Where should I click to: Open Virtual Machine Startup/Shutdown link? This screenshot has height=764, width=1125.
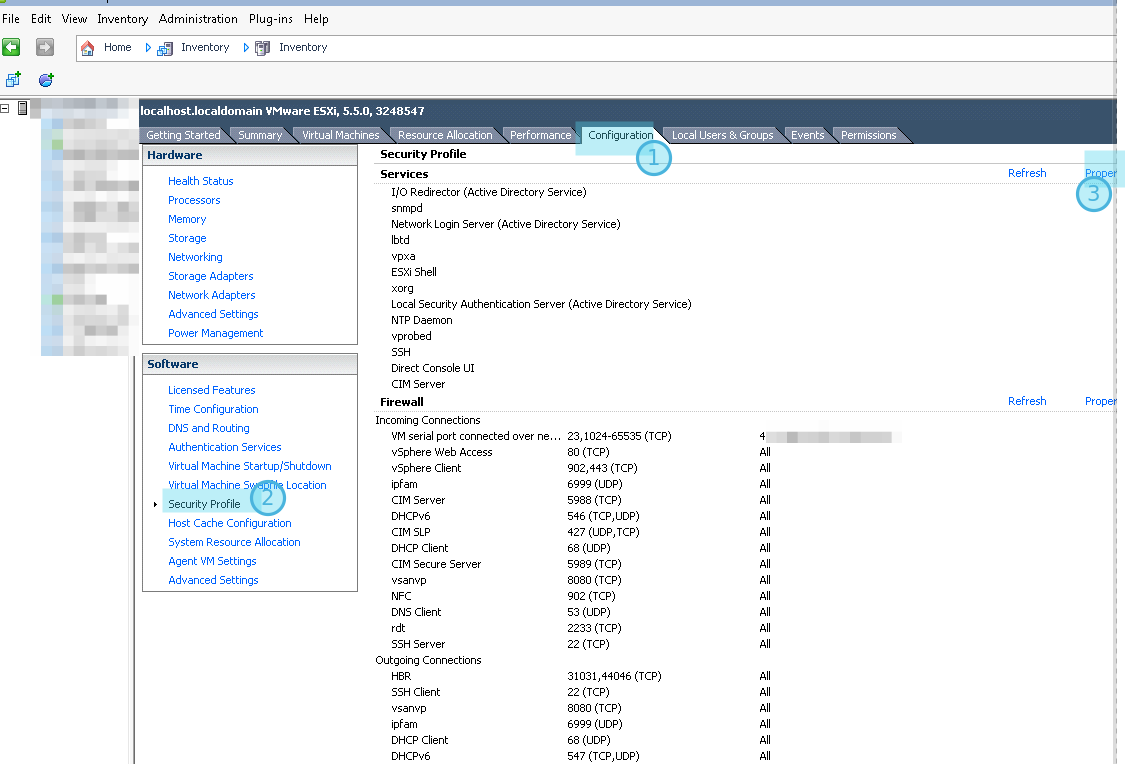pos(250,466)
